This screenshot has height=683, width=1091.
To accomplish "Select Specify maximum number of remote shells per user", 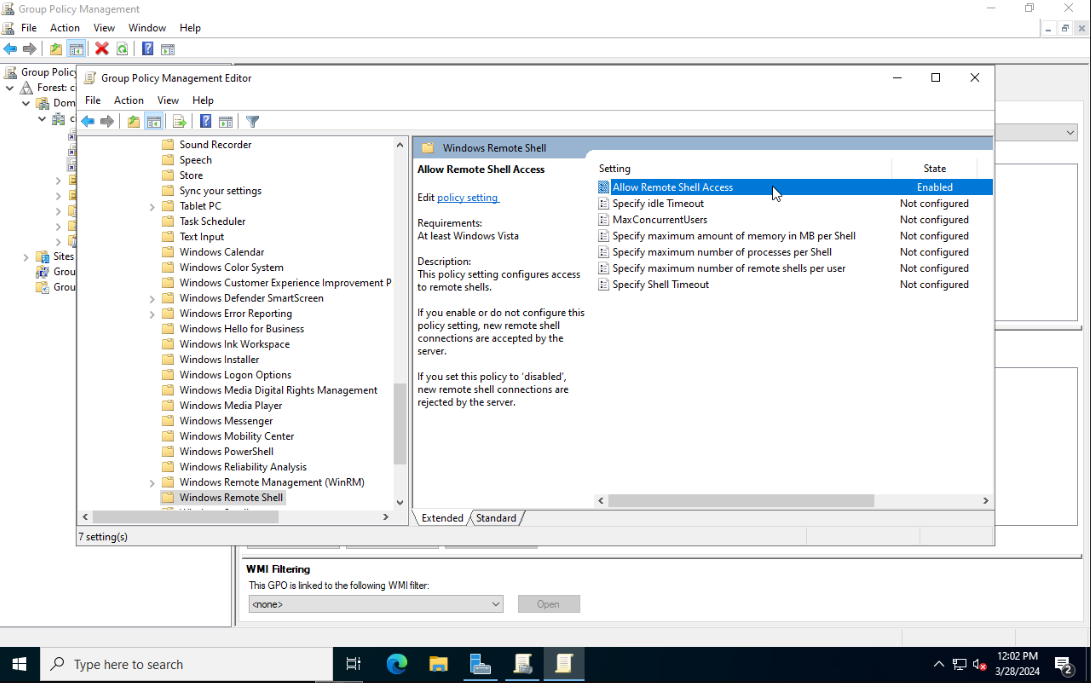I will [728, 268].
